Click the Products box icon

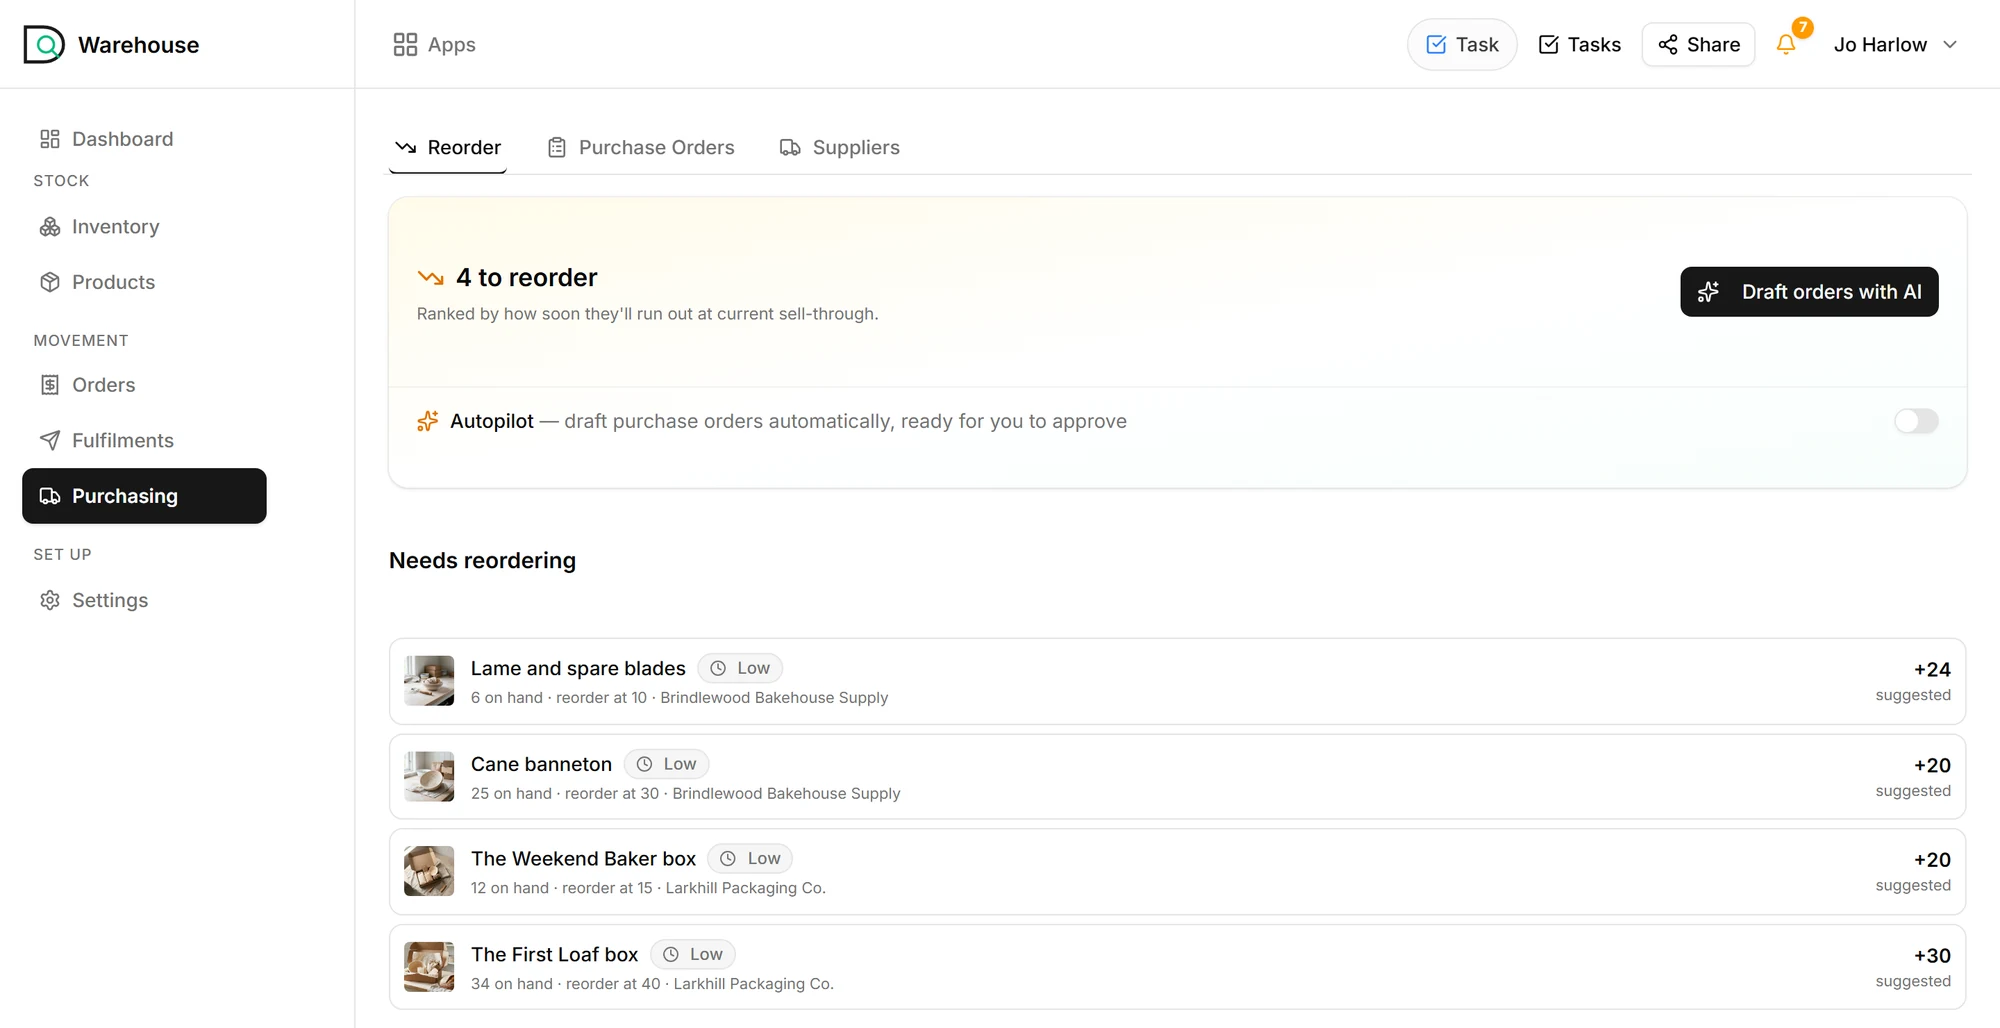coord(50,282)
